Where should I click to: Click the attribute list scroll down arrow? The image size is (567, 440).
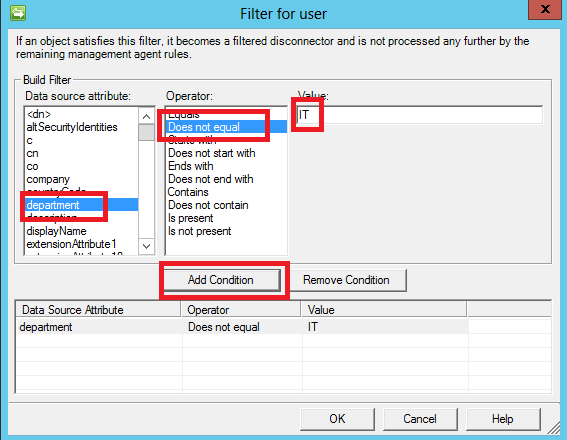(146, 246)
